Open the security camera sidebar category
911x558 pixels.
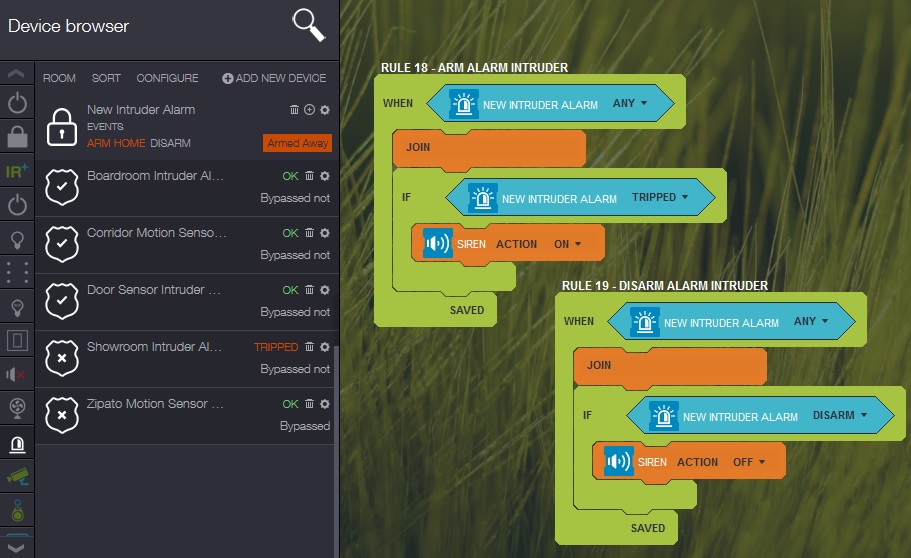tap(17, 477)
